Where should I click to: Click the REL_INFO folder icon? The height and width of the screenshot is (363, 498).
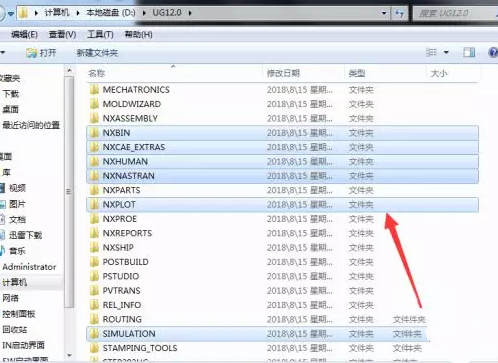tap(94, 304)
